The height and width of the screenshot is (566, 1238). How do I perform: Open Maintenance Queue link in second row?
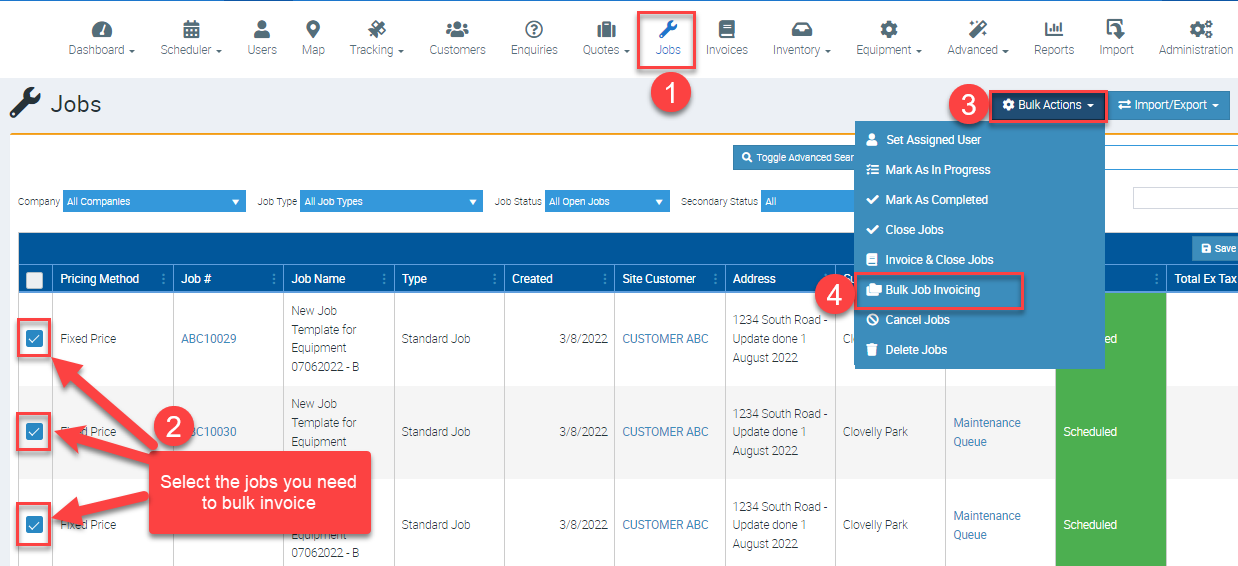click(x=987, y=432)
